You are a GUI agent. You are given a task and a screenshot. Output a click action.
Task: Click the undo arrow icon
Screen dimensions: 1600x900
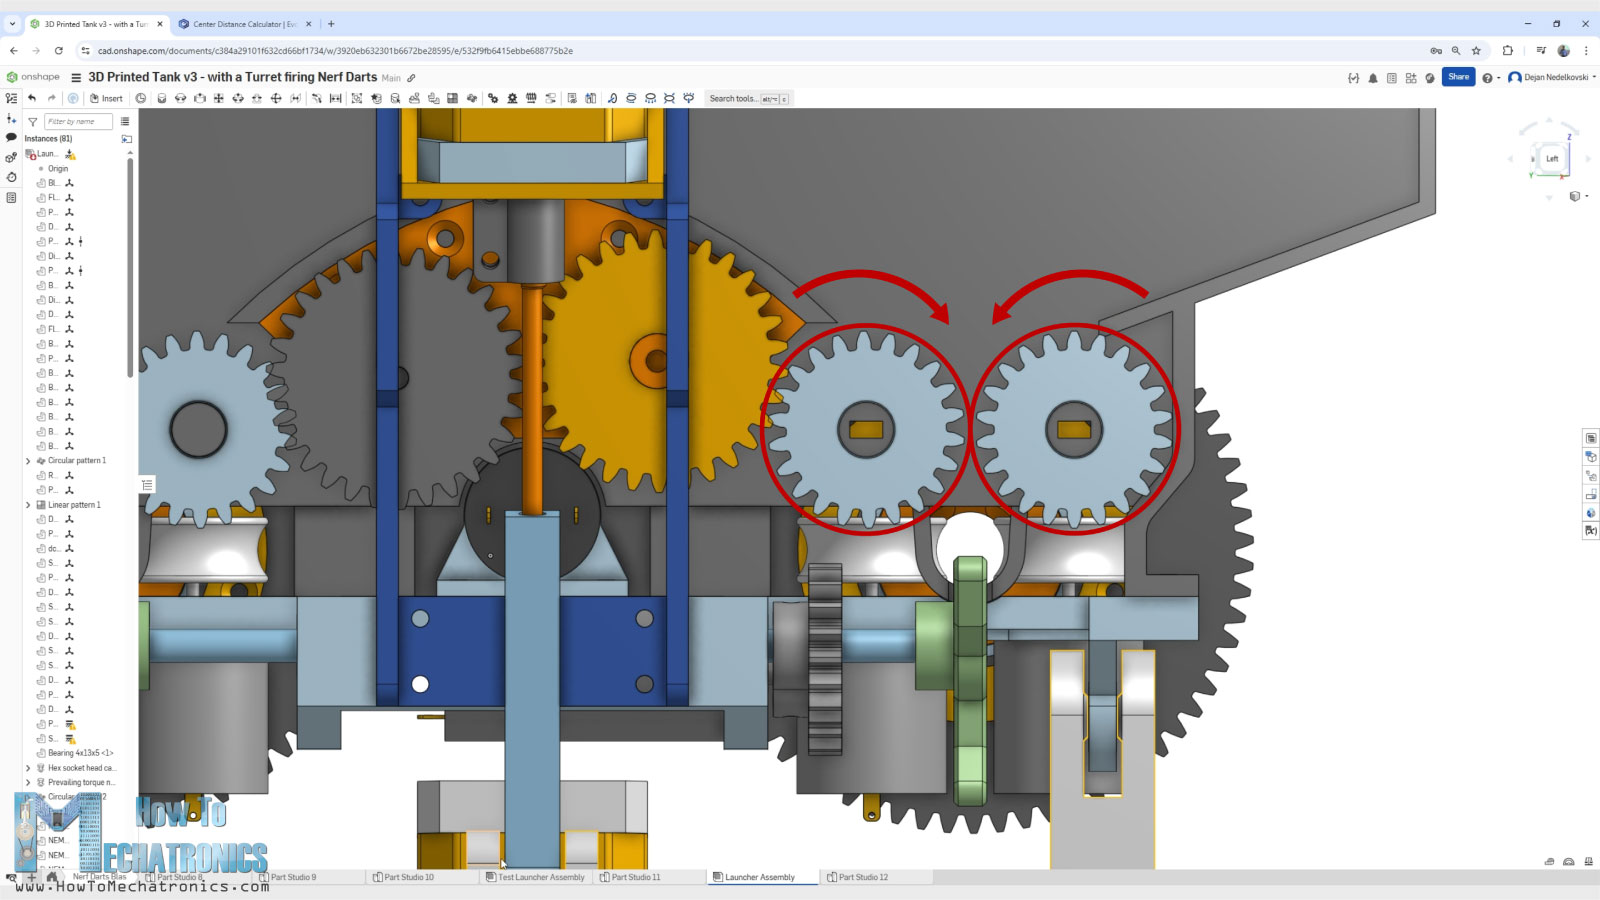point(32,98)
